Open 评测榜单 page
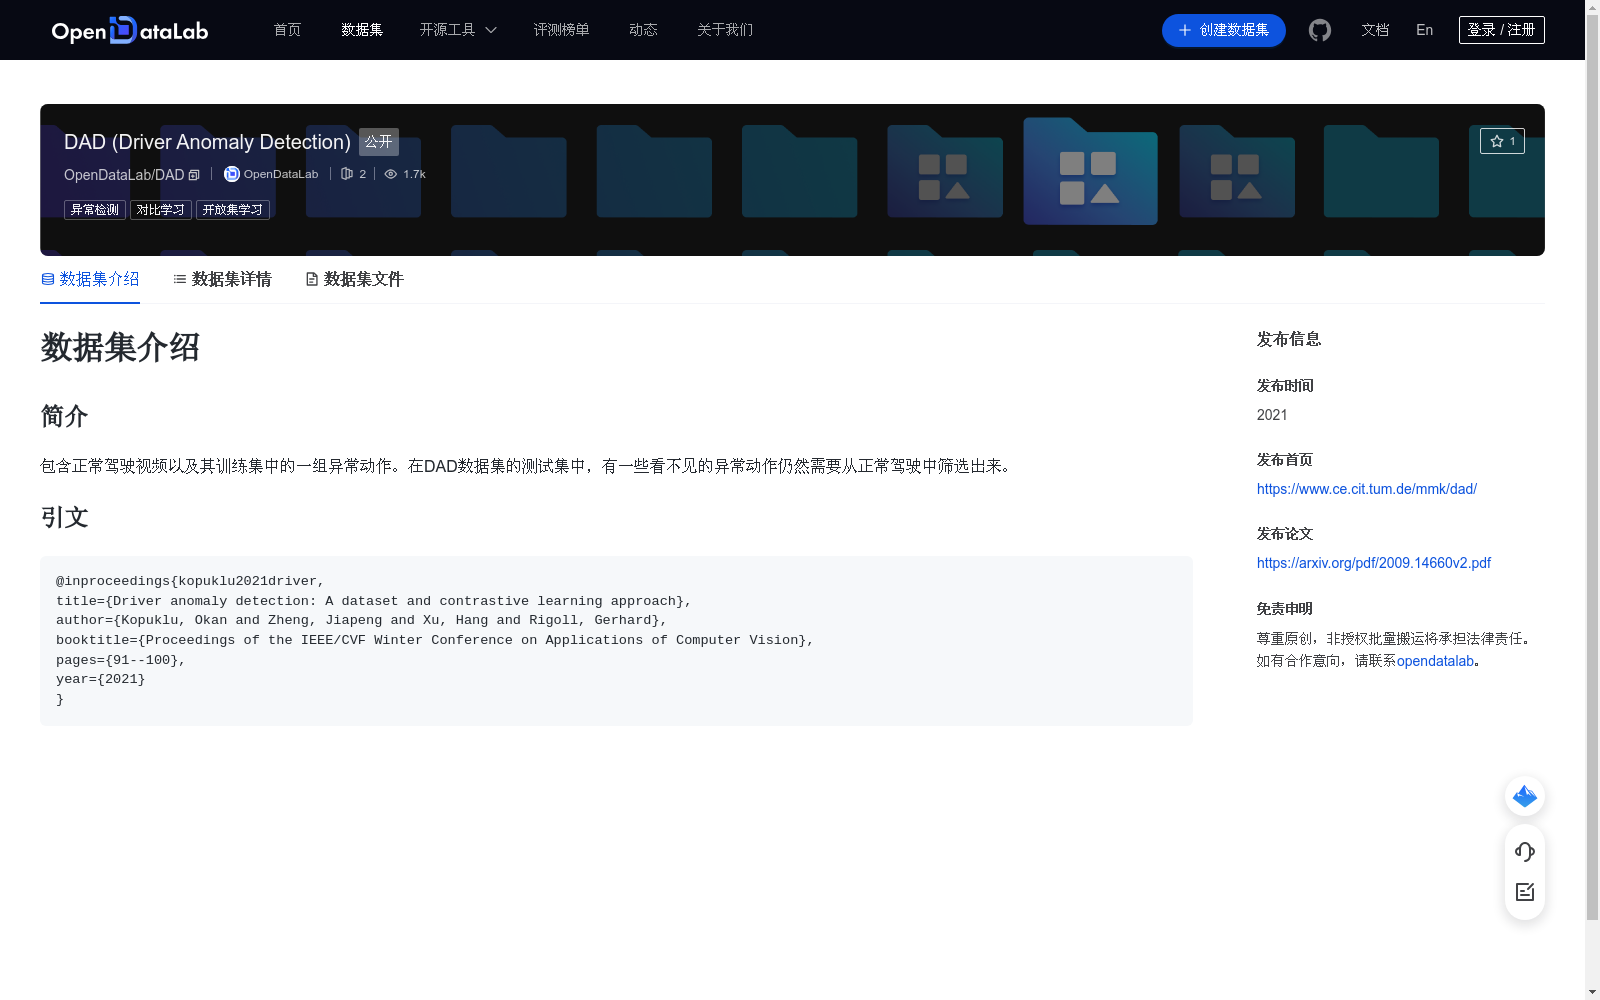The height and width of the screenshot is (1000, 1600). tap(561, 30)
